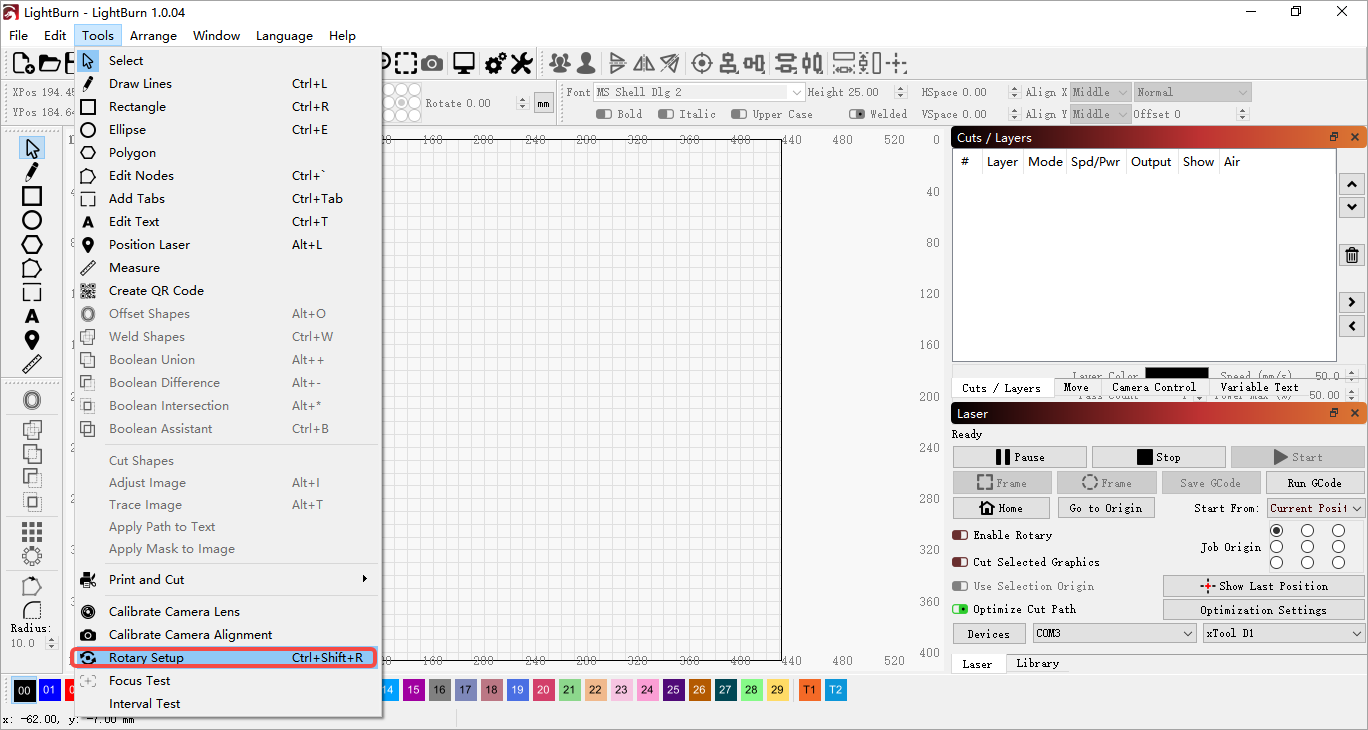Click the trash delete layer icon
The width and height of the screenshot is (1368, 730).
pyautogui.click(x=1352, y=256)
